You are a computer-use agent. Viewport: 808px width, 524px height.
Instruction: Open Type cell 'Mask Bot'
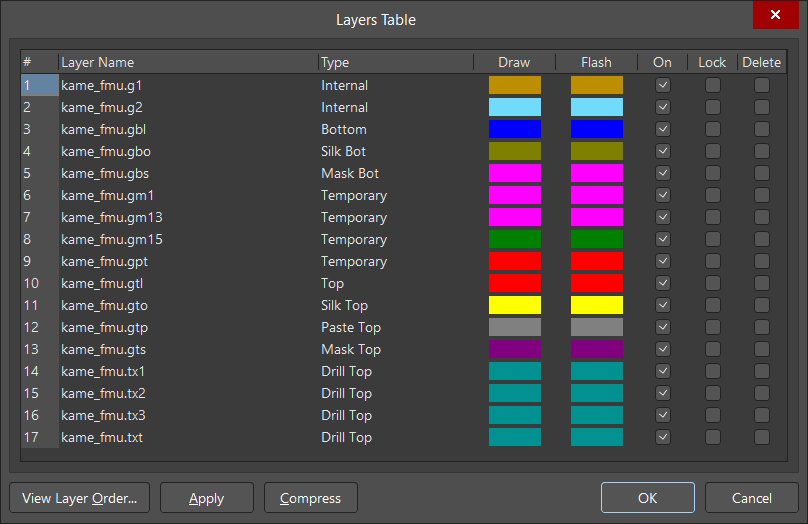350,173
